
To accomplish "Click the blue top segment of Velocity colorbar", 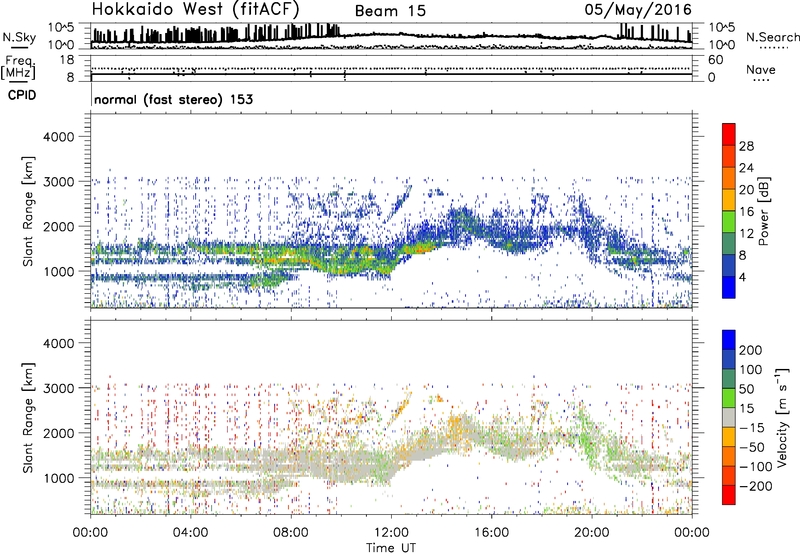I will pos(729,340).
